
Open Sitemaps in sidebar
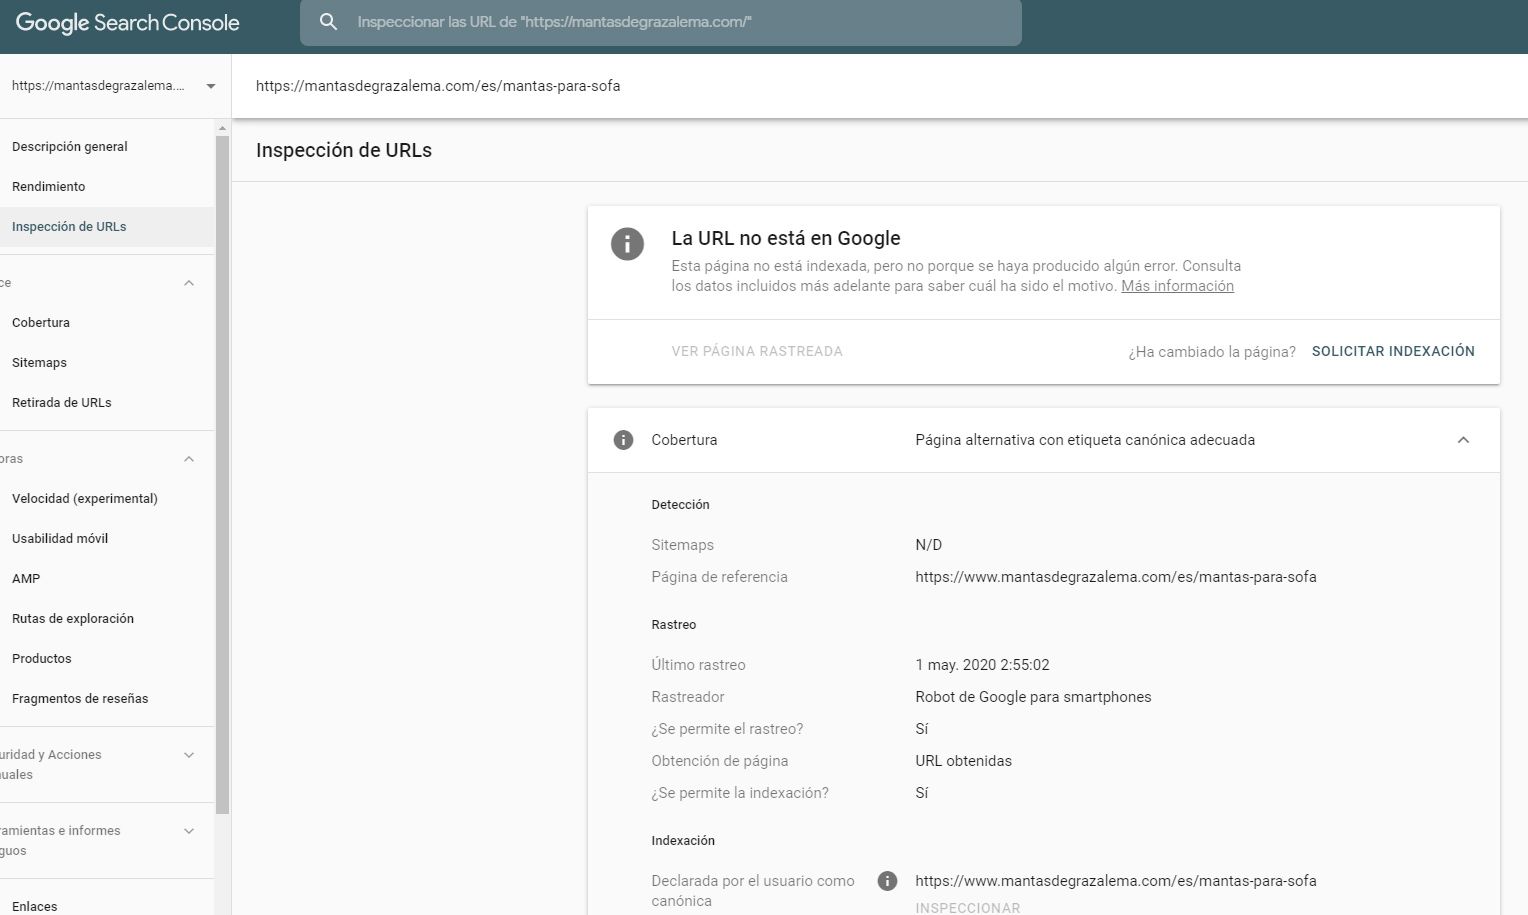tap(39, 363)
